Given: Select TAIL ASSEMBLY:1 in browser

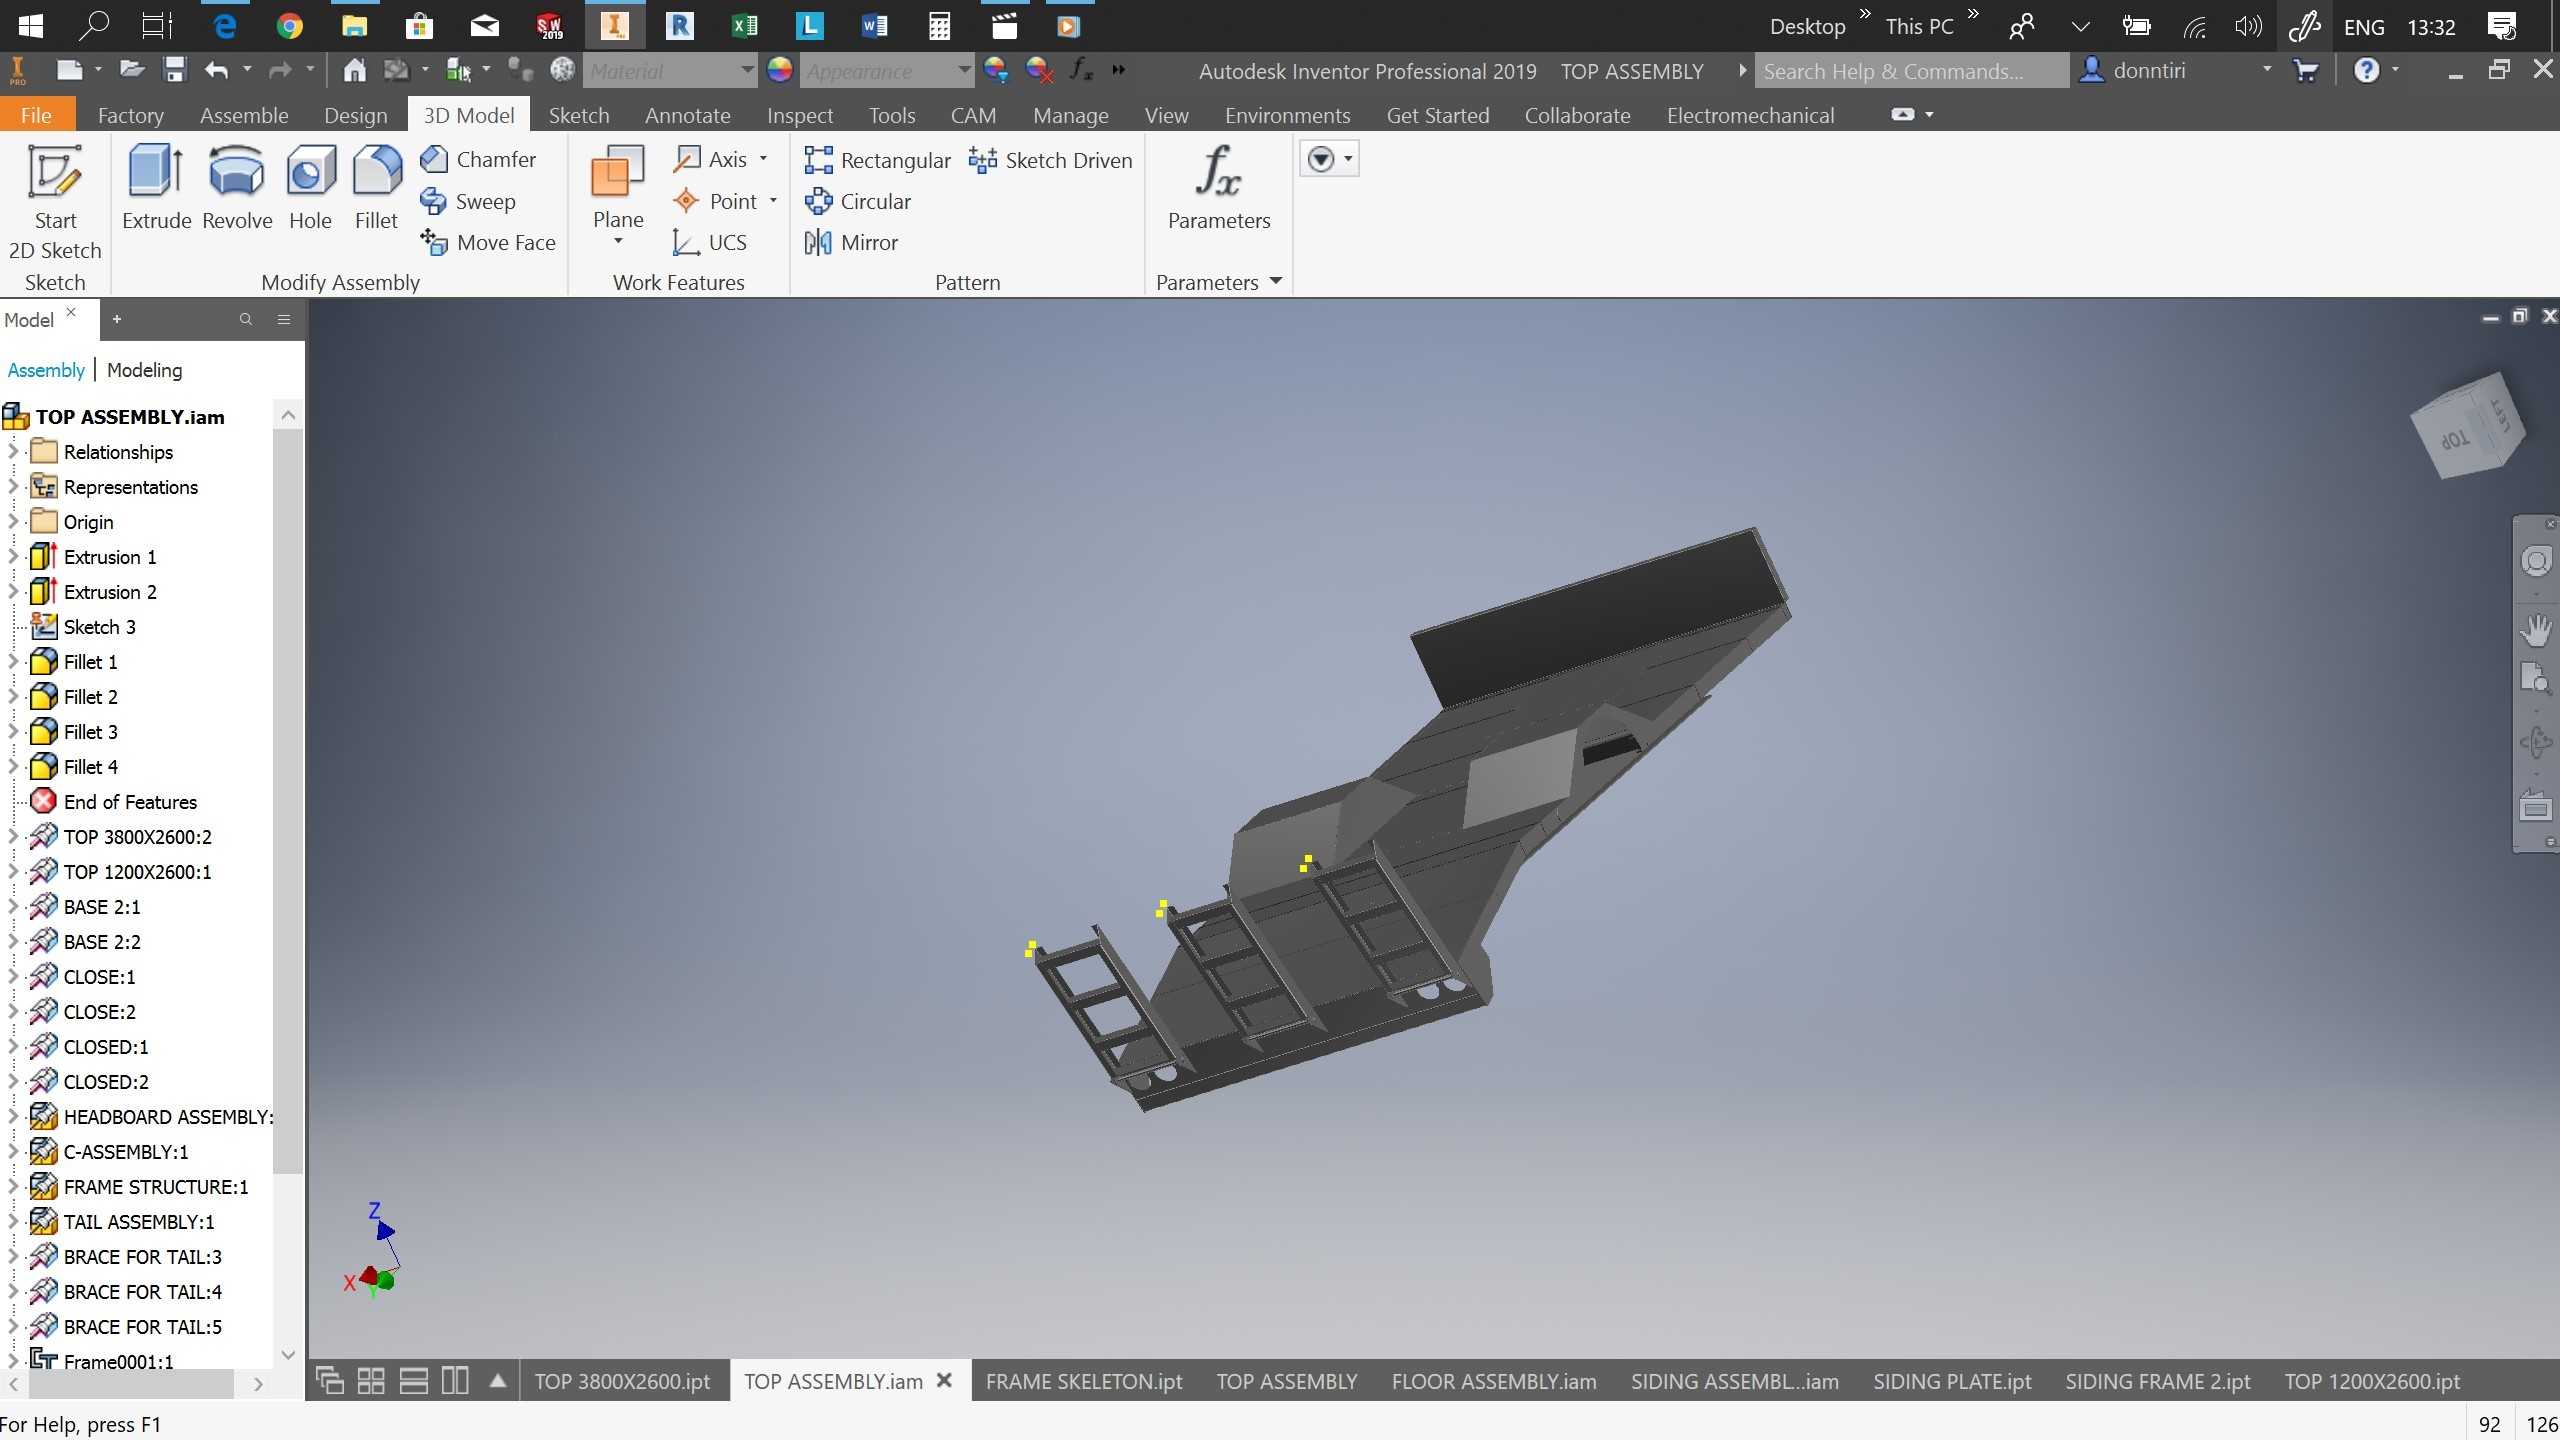Looking at the screenshot, I should point(139,1222).
